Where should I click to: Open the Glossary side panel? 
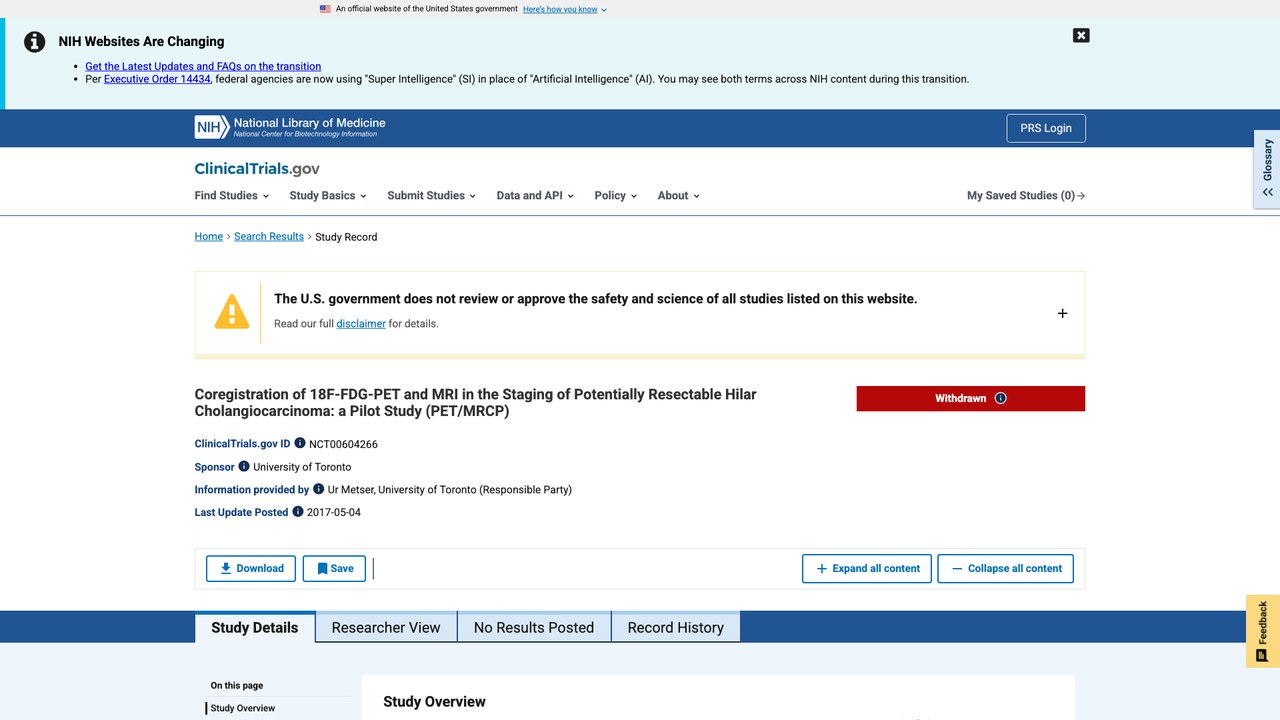(x=1267, y=168)
